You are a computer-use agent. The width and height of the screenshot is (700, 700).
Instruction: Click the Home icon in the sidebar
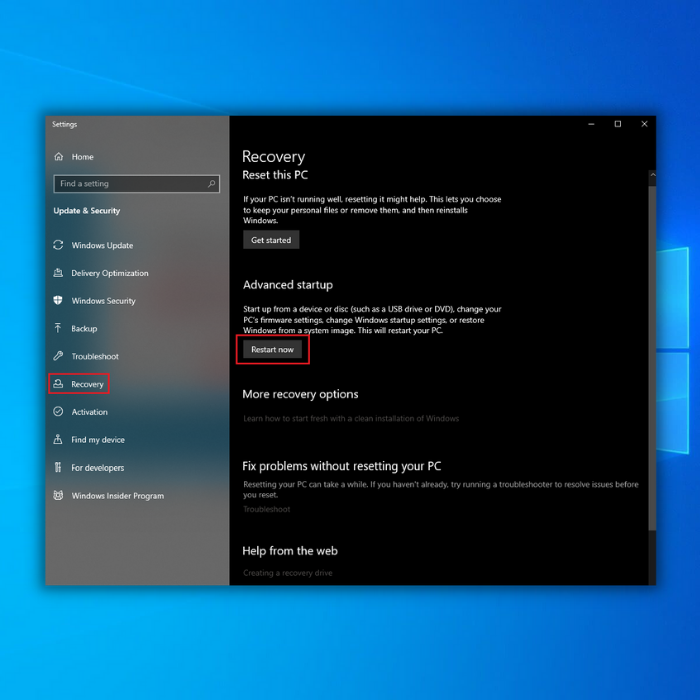click(x=58, y=156)
